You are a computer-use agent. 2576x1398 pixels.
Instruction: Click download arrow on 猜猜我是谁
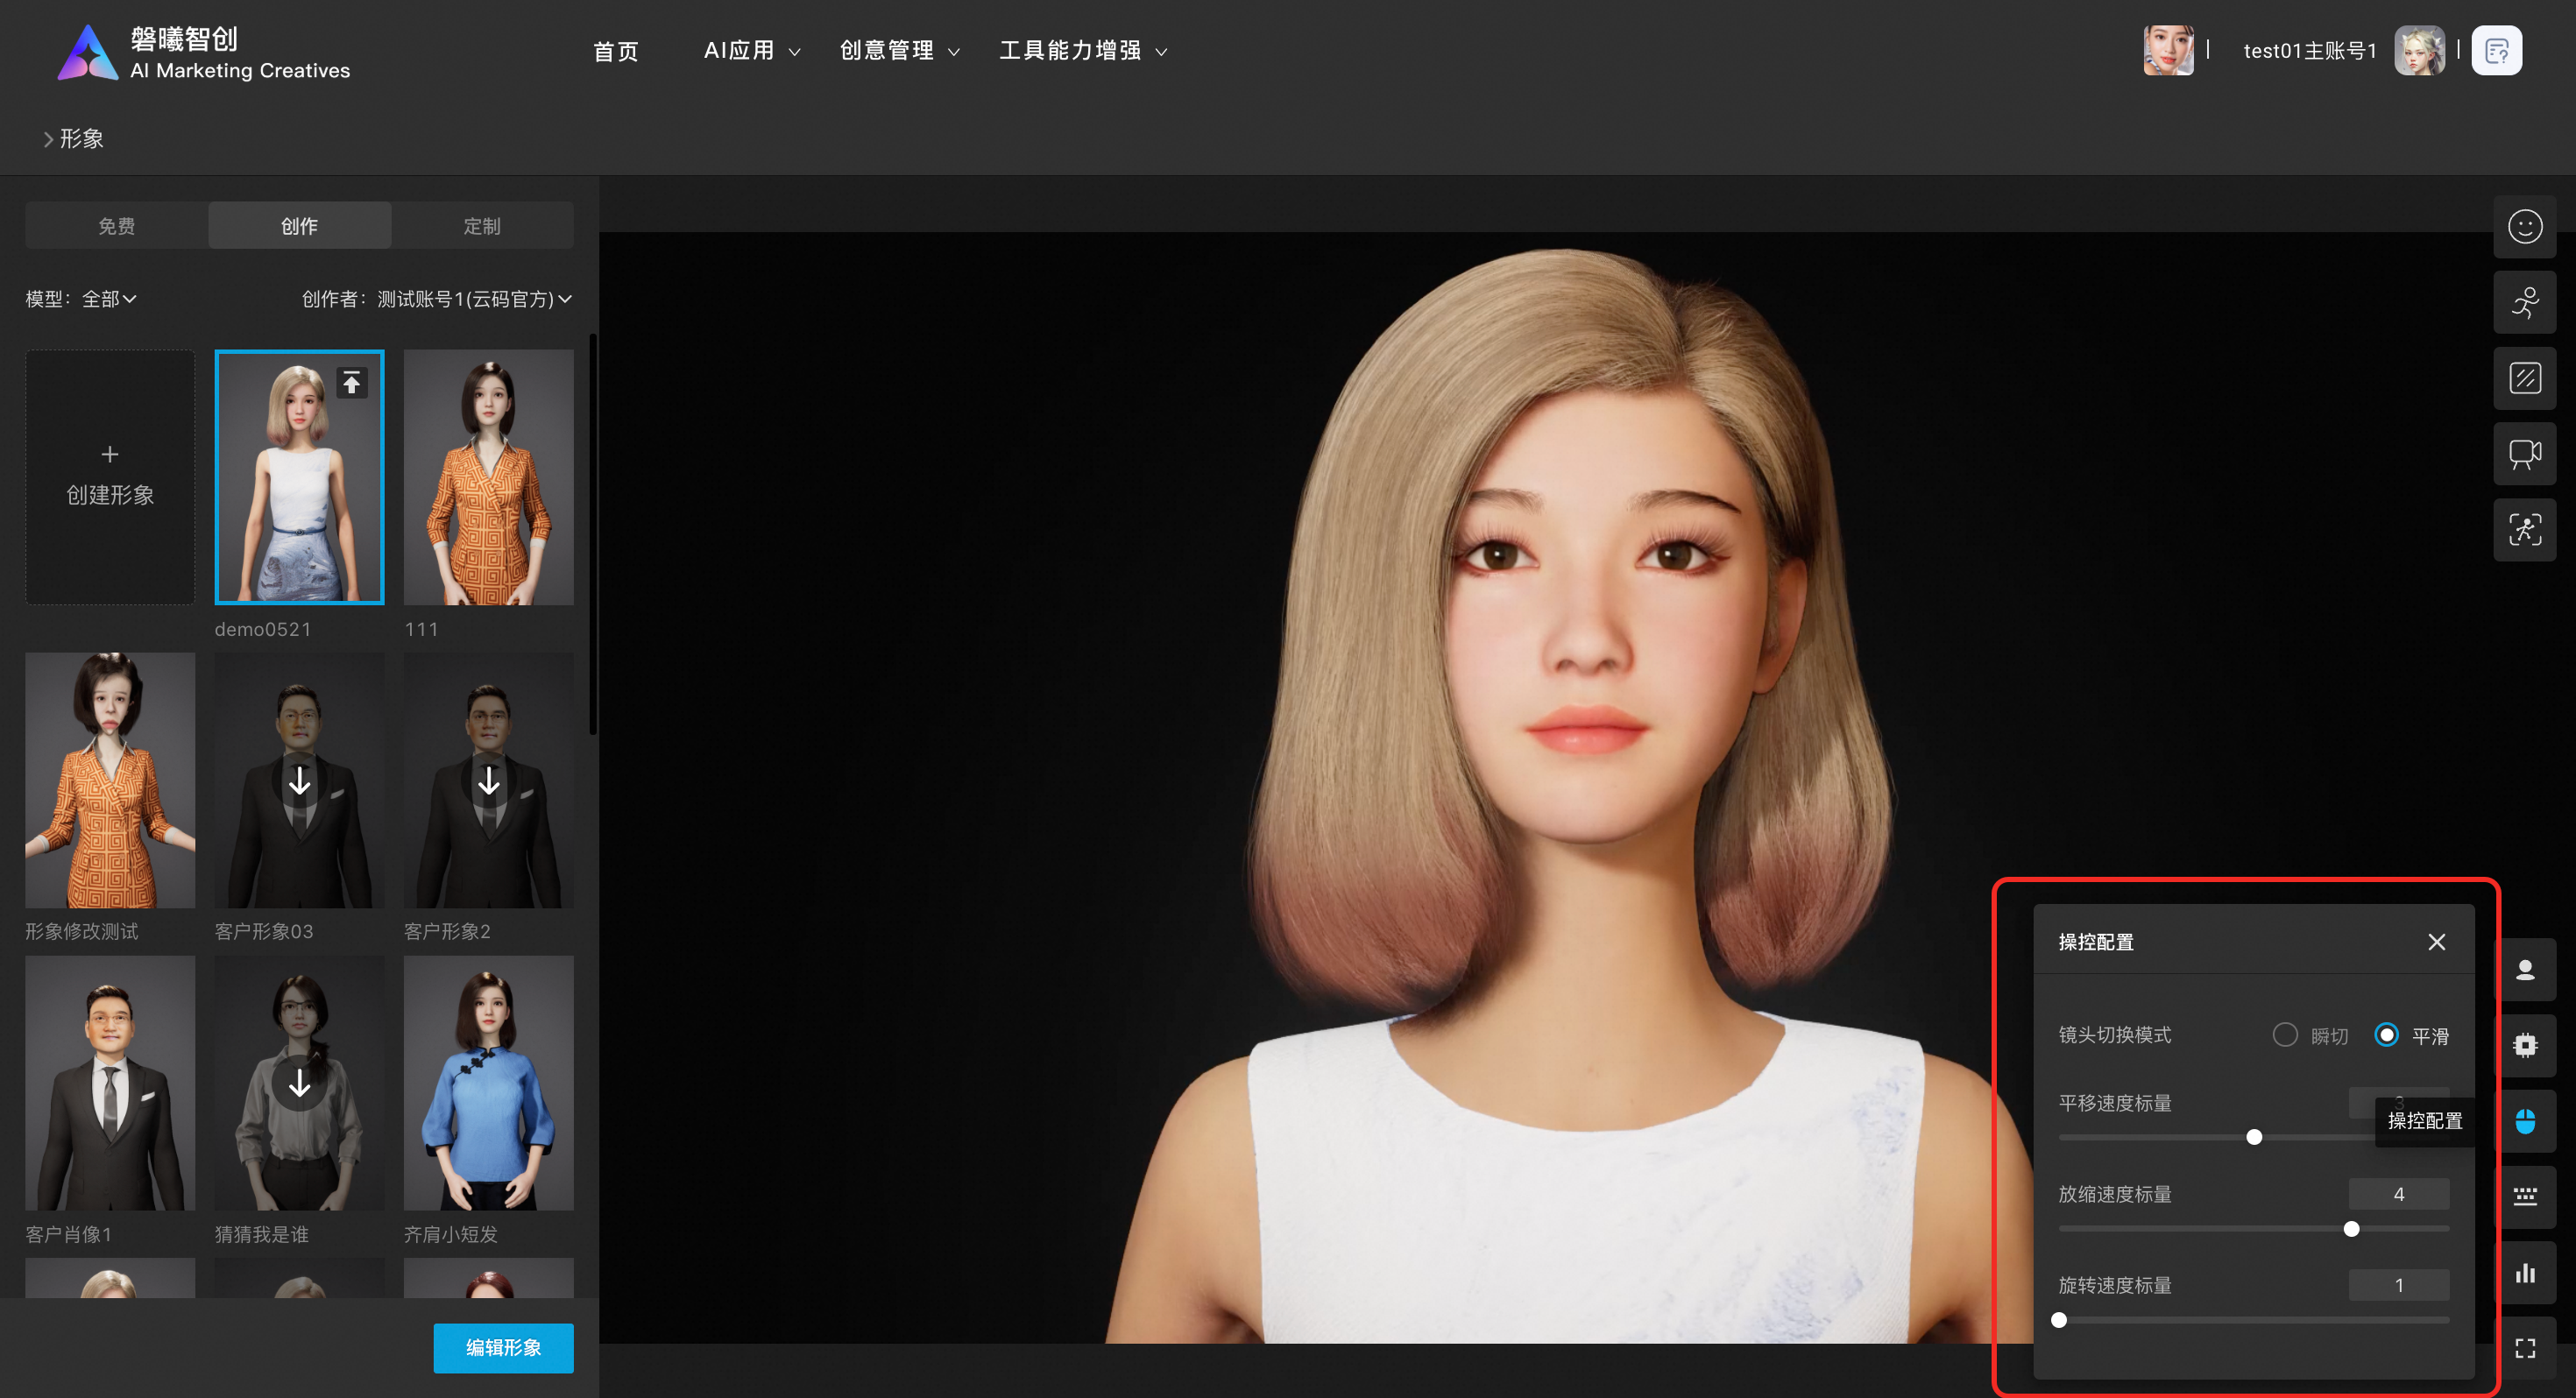(299, 1084)
